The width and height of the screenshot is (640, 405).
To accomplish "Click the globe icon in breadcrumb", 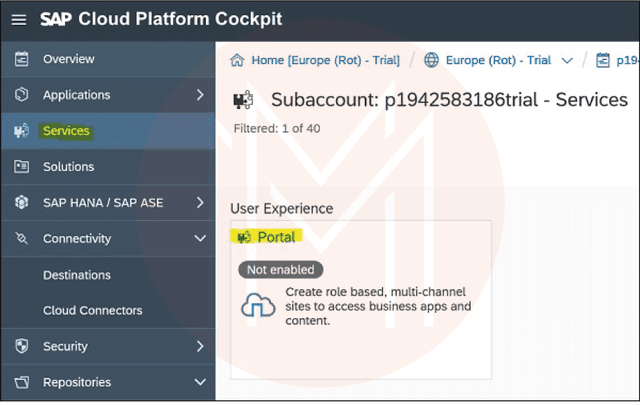I will [x=432, y=60].
